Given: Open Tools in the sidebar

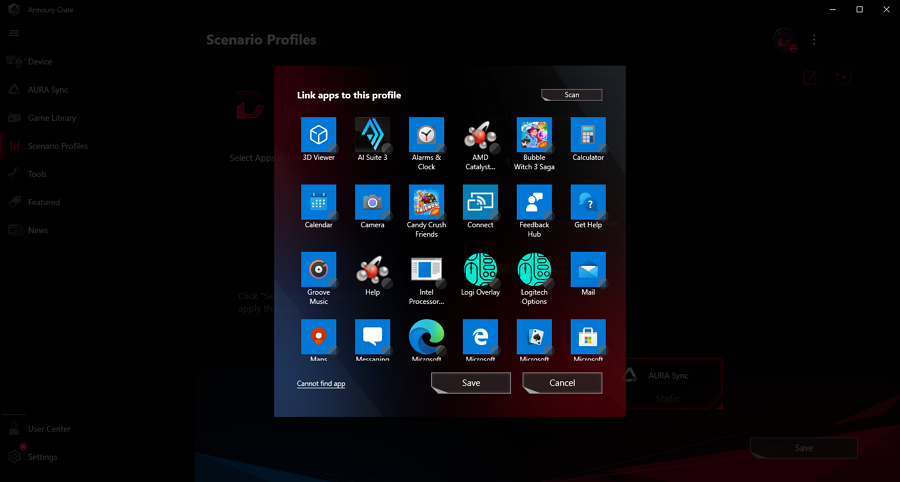Looking at the screenshot, I should pos(37,174).
